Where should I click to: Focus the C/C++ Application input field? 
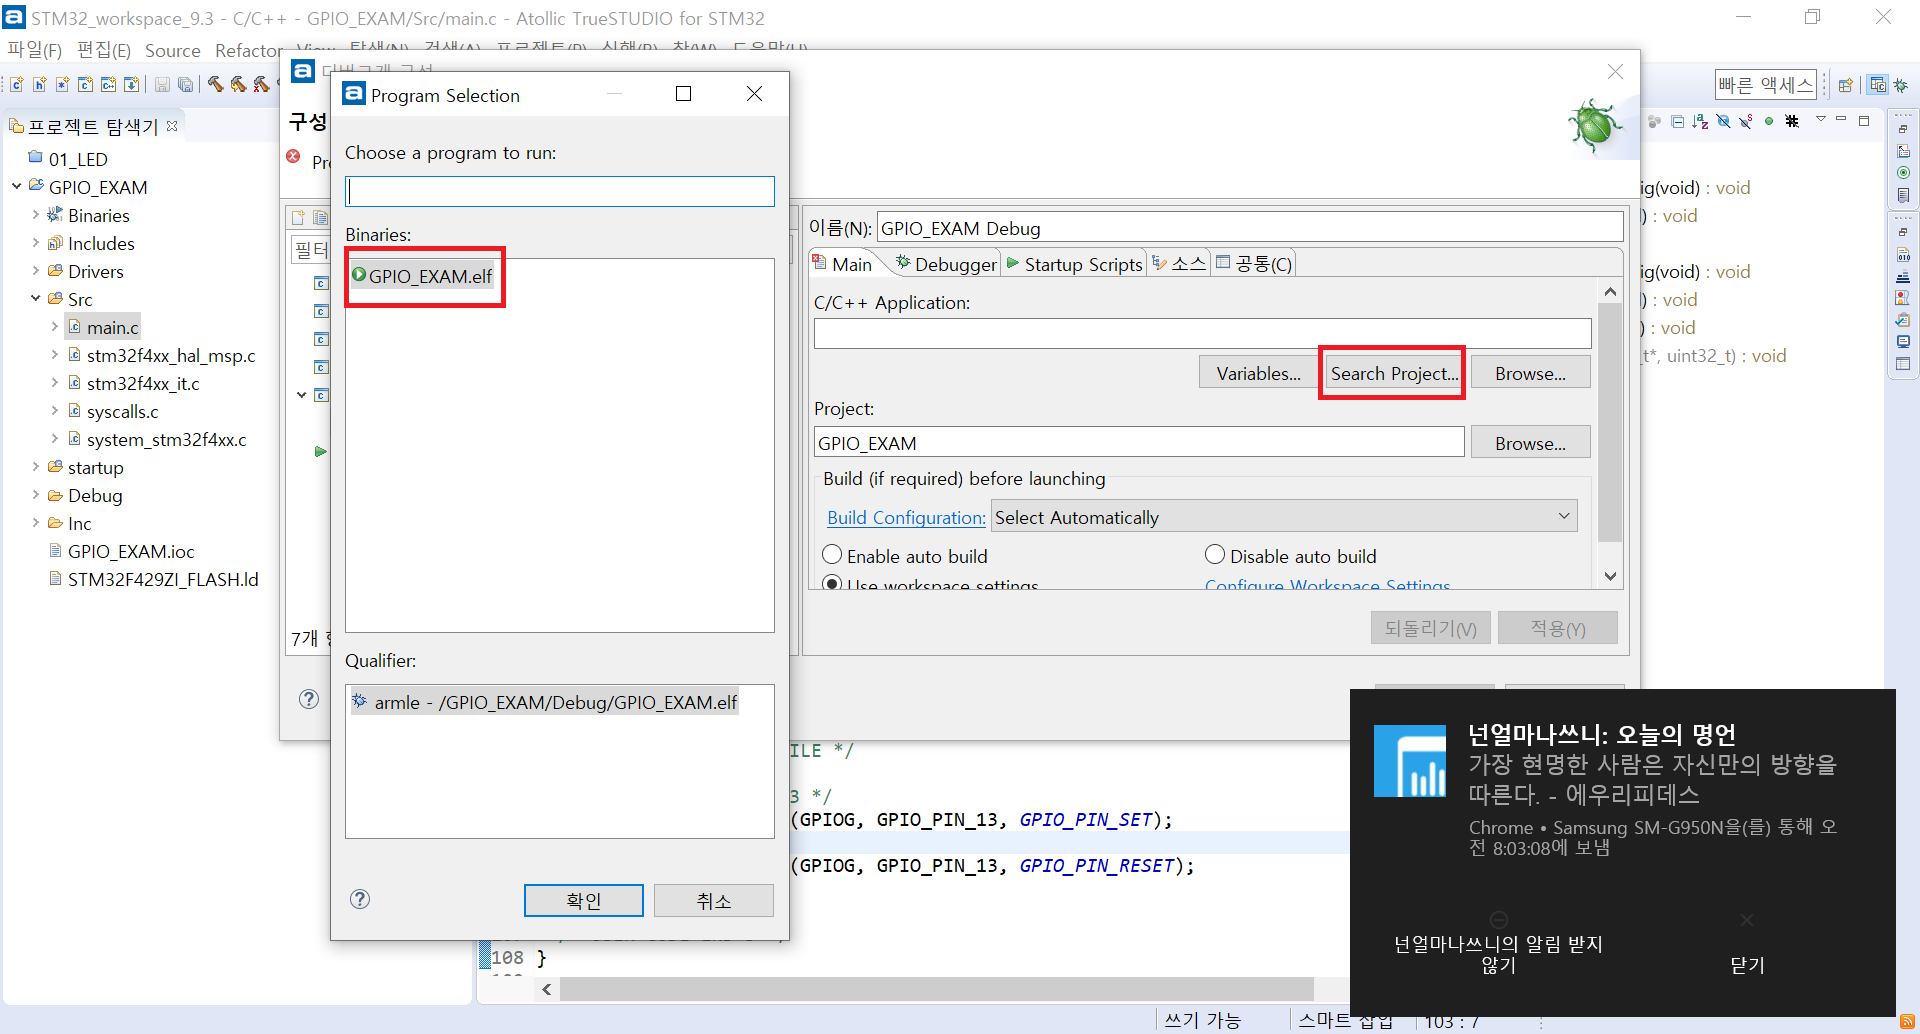(1202, 334)
